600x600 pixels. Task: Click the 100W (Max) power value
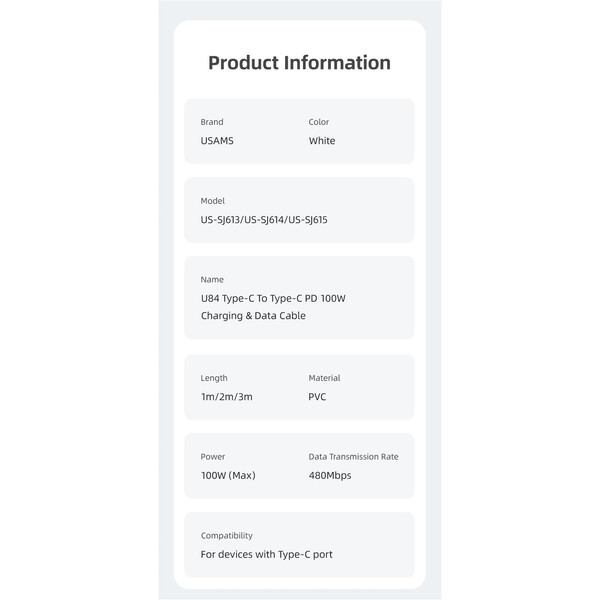pyautogui.click(x=228, y=476)
